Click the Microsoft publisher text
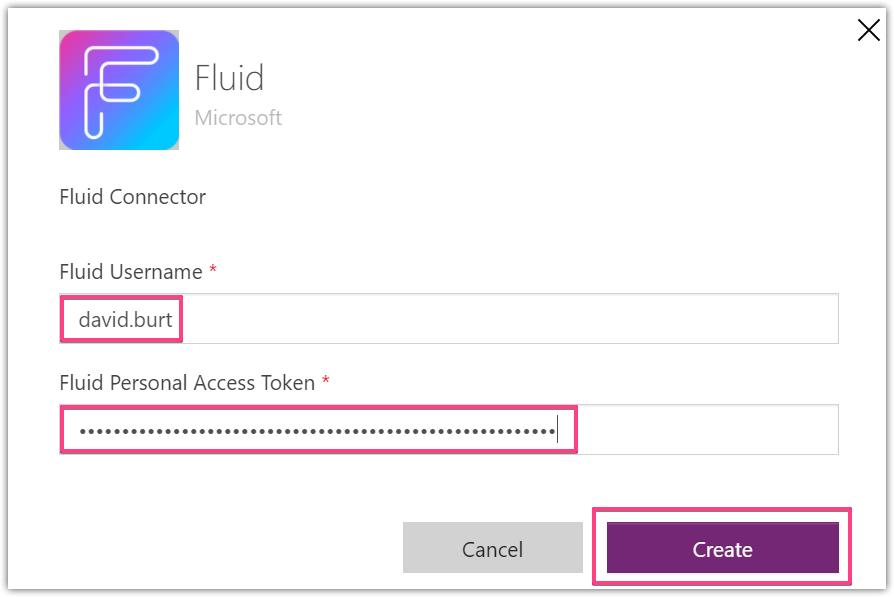894x597 pixels. coord(238,118)
